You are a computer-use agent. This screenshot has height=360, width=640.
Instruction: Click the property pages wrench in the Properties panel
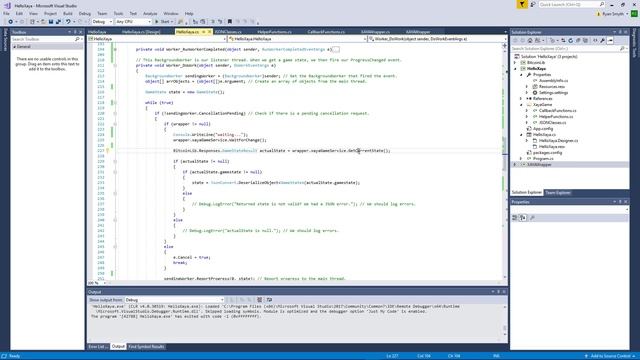pos(532,218)
